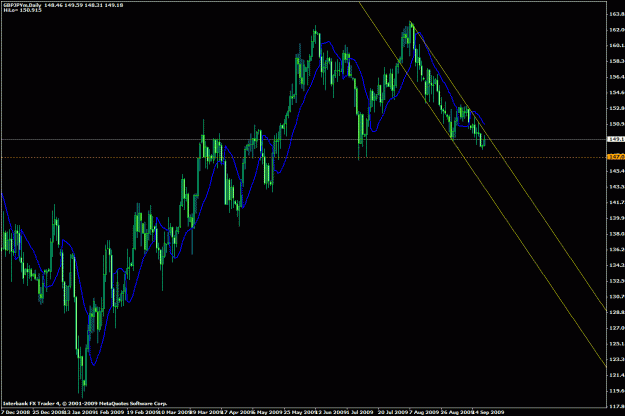
Task: Click the 119.6 price scale label
Action: click(x=617, y=391)
